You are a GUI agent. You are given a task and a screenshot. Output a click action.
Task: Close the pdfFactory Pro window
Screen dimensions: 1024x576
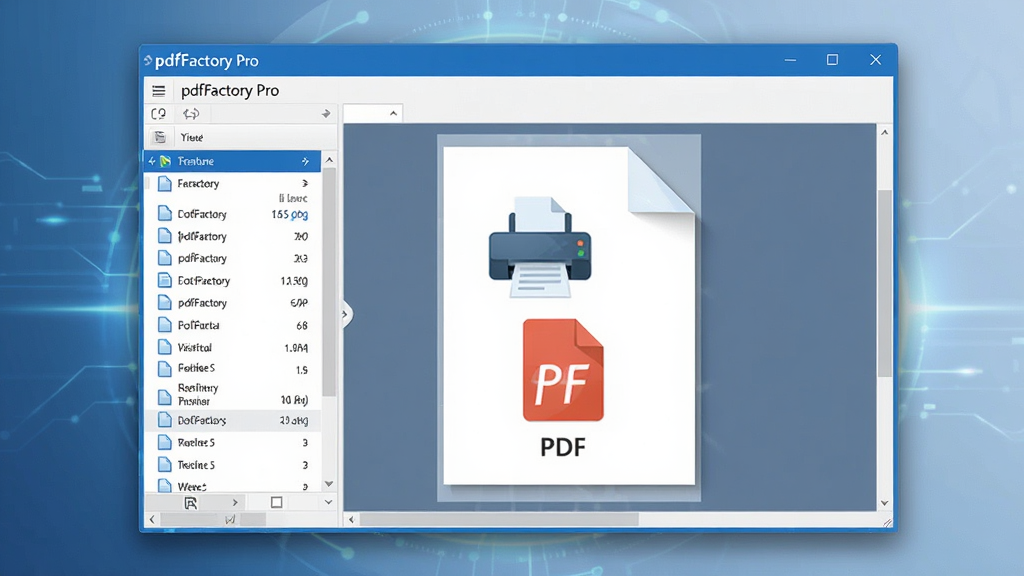tap(876, 60)
